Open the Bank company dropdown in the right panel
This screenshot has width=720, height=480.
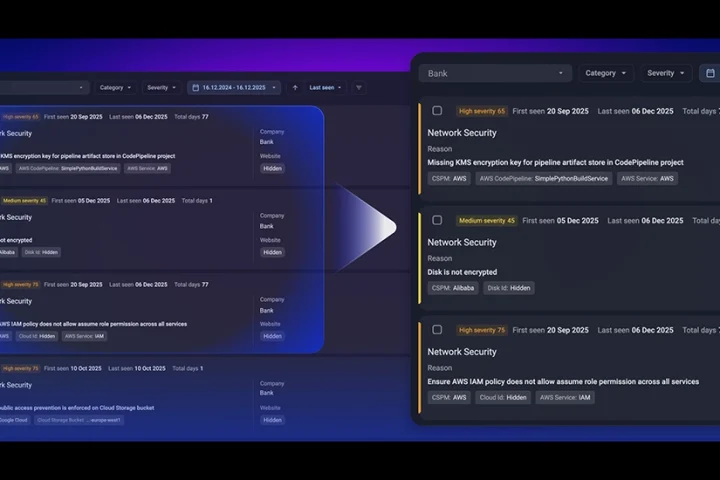click(495, 73)
